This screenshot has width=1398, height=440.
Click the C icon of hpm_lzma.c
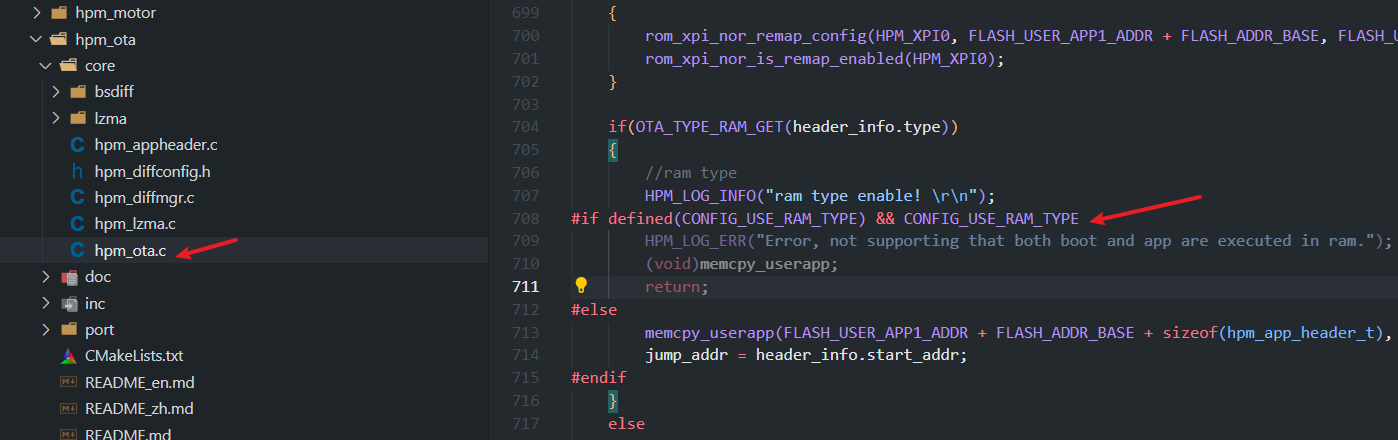78,223
